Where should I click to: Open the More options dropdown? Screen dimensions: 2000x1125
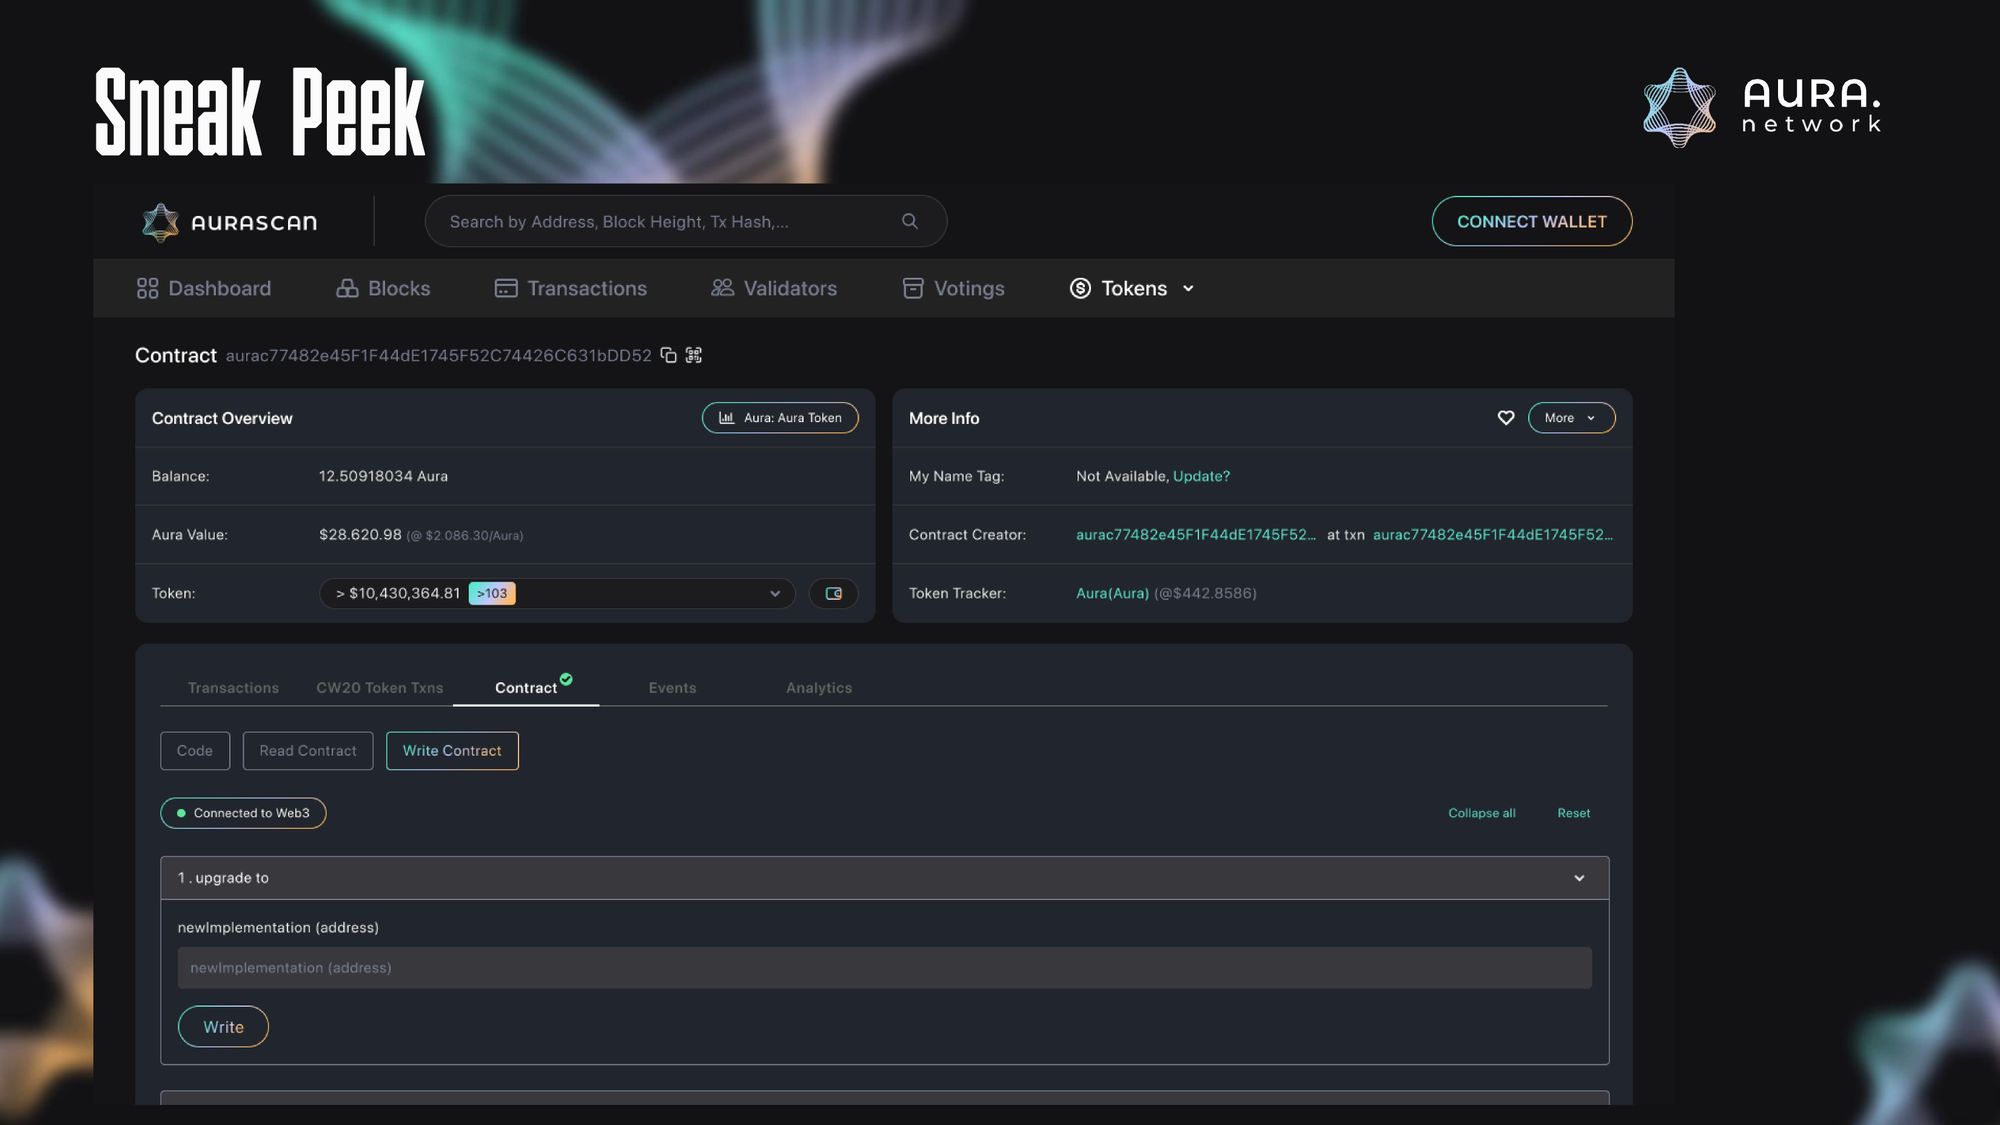pos(1570,418)
